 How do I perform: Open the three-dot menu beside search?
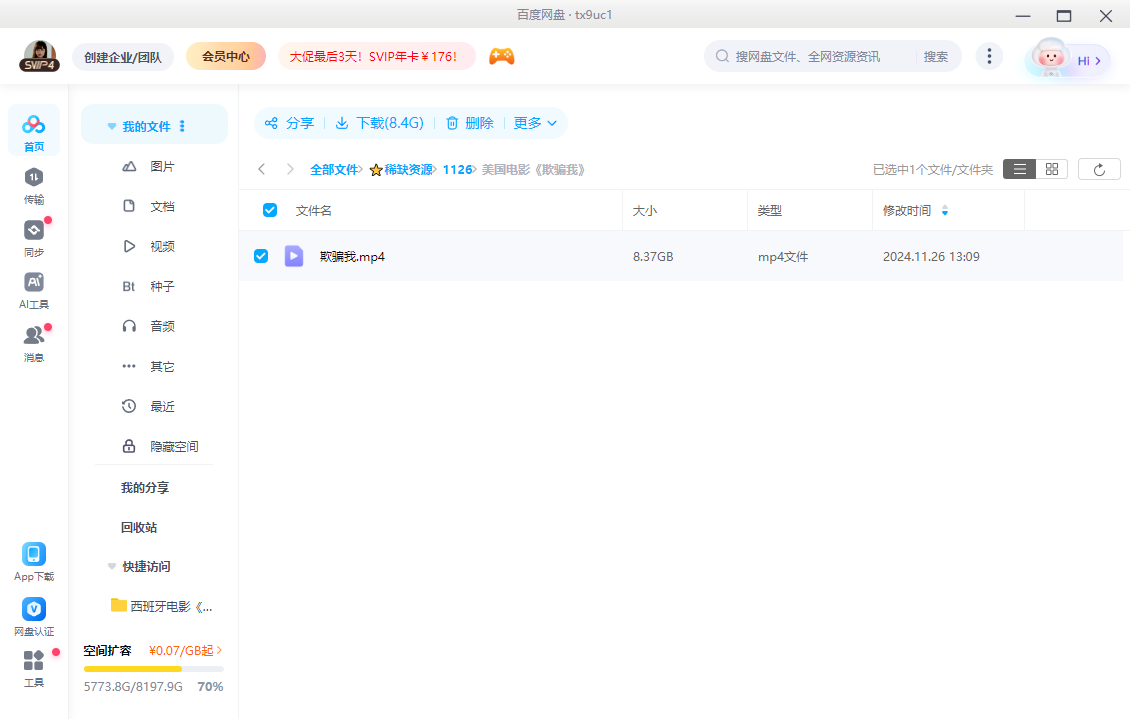coord(989,56)
